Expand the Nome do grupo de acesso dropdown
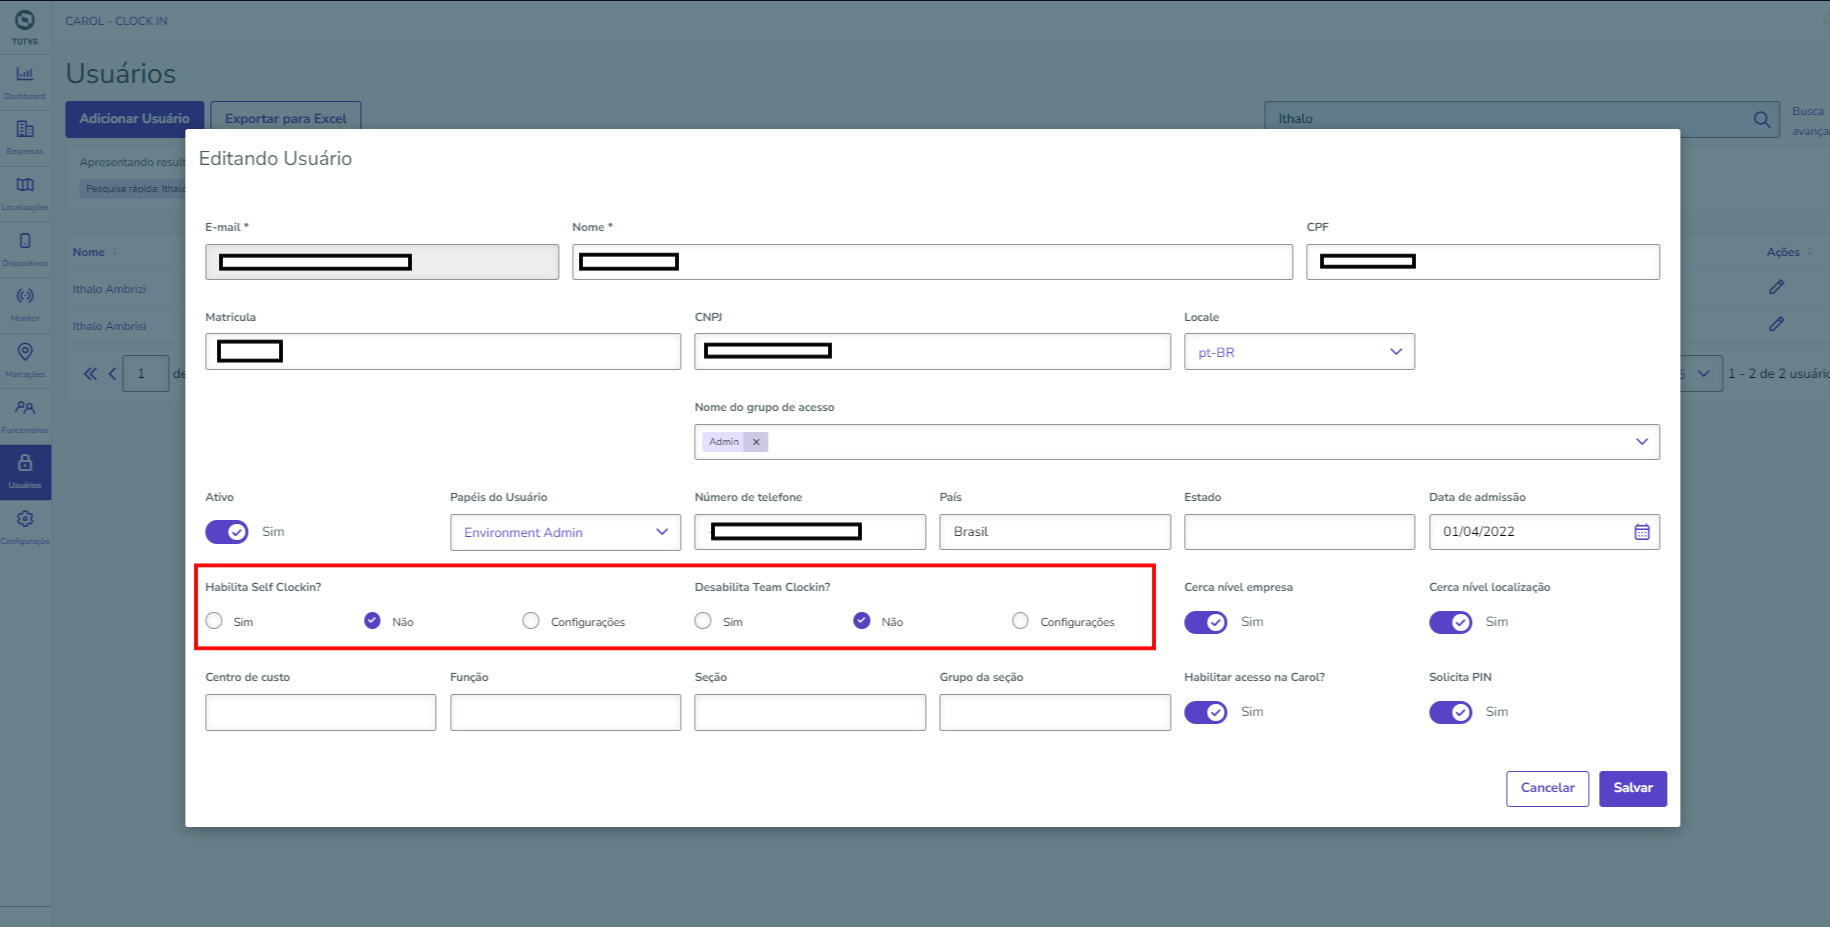 (1641, 442)
